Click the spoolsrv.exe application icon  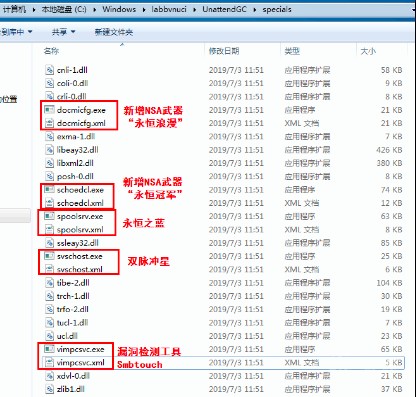[x=49, y=216]
